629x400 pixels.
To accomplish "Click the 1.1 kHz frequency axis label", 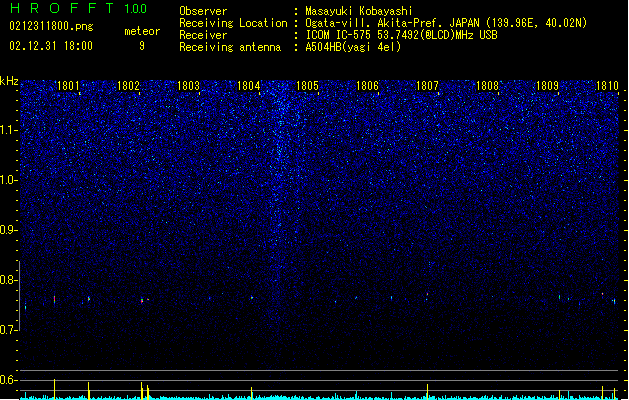I will 9,130.
